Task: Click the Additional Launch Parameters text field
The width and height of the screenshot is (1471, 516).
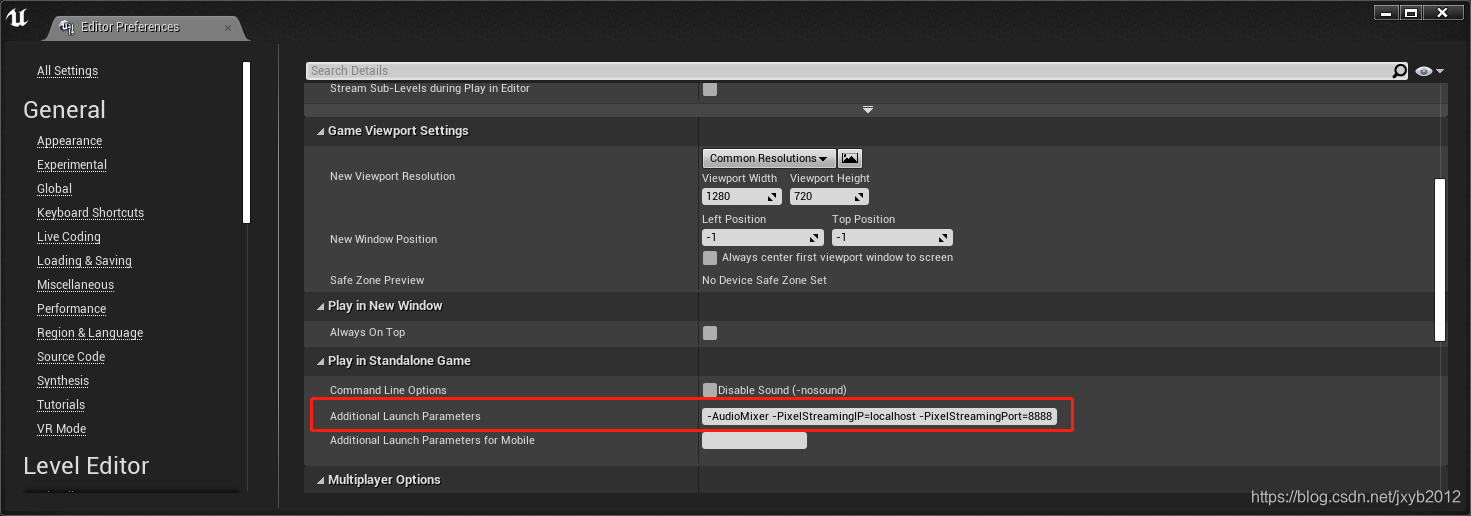Action: pyautogui.click(x=879, y=416)
